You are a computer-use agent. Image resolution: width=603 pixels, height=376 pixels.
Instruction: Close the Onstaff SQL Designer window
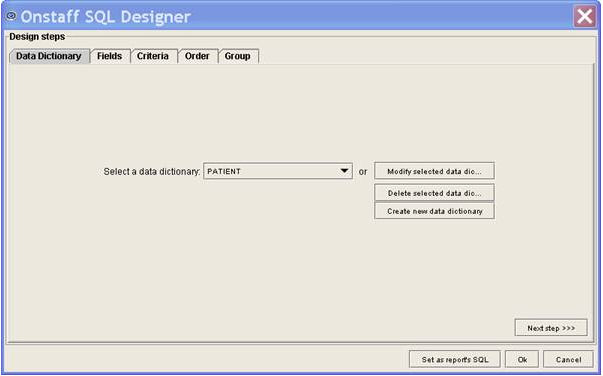point(585,17)
